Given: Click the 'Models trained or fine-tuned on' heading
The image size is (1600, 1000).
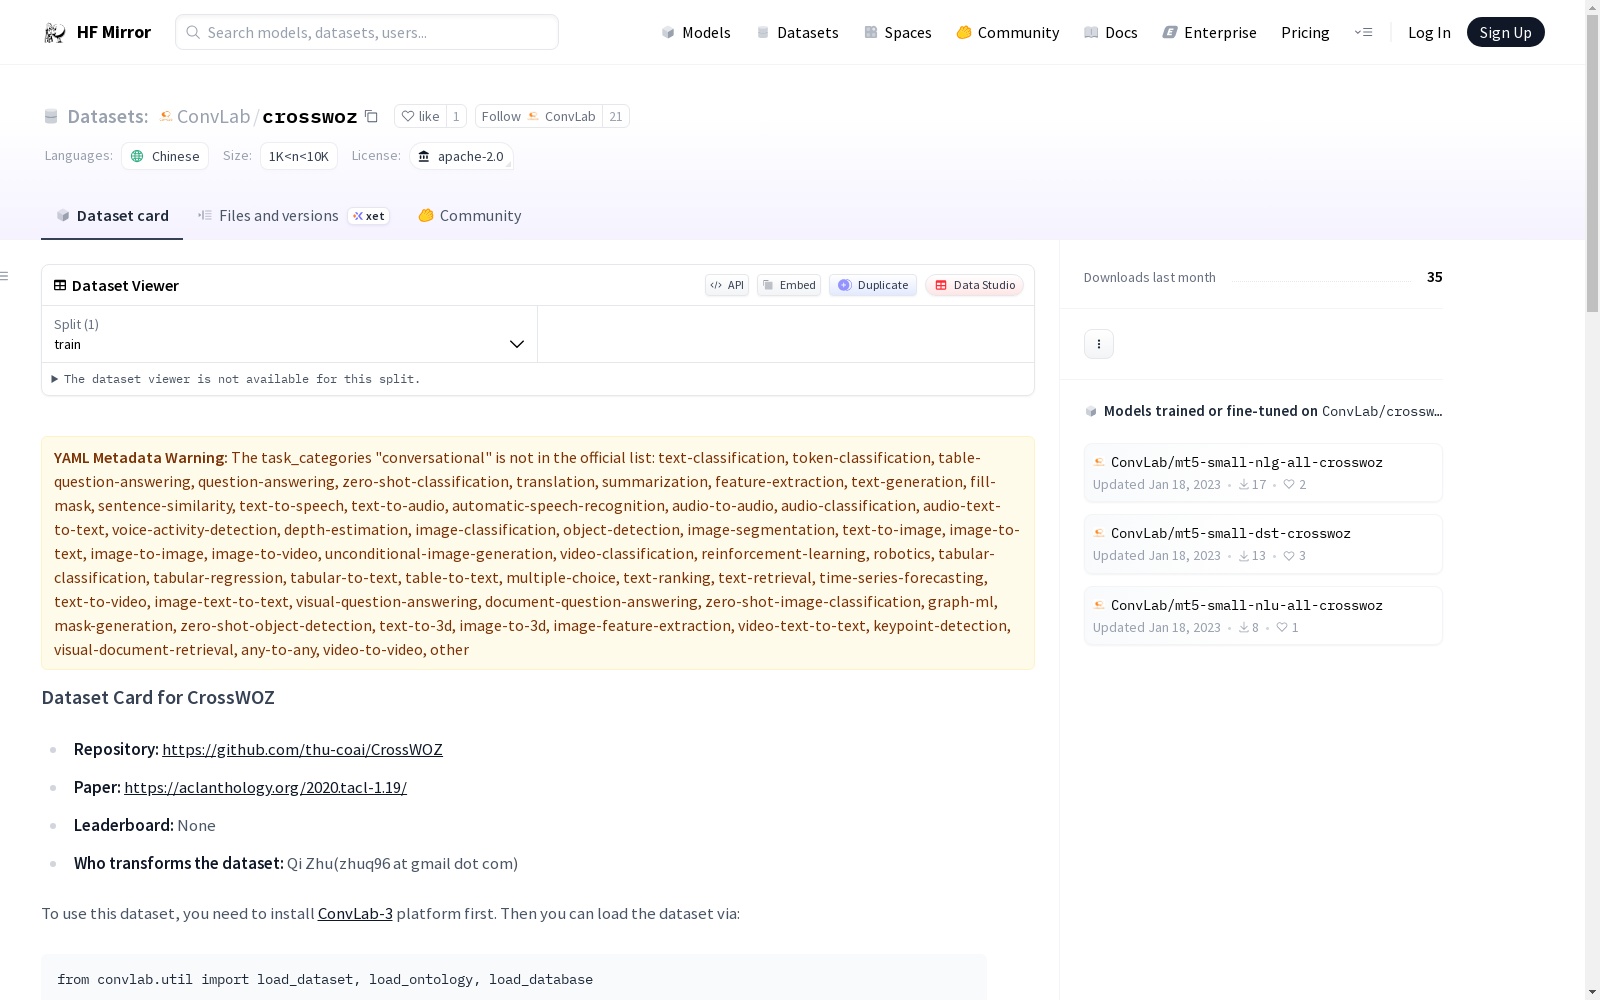Looking at the screenshot, I should 1210,411.
